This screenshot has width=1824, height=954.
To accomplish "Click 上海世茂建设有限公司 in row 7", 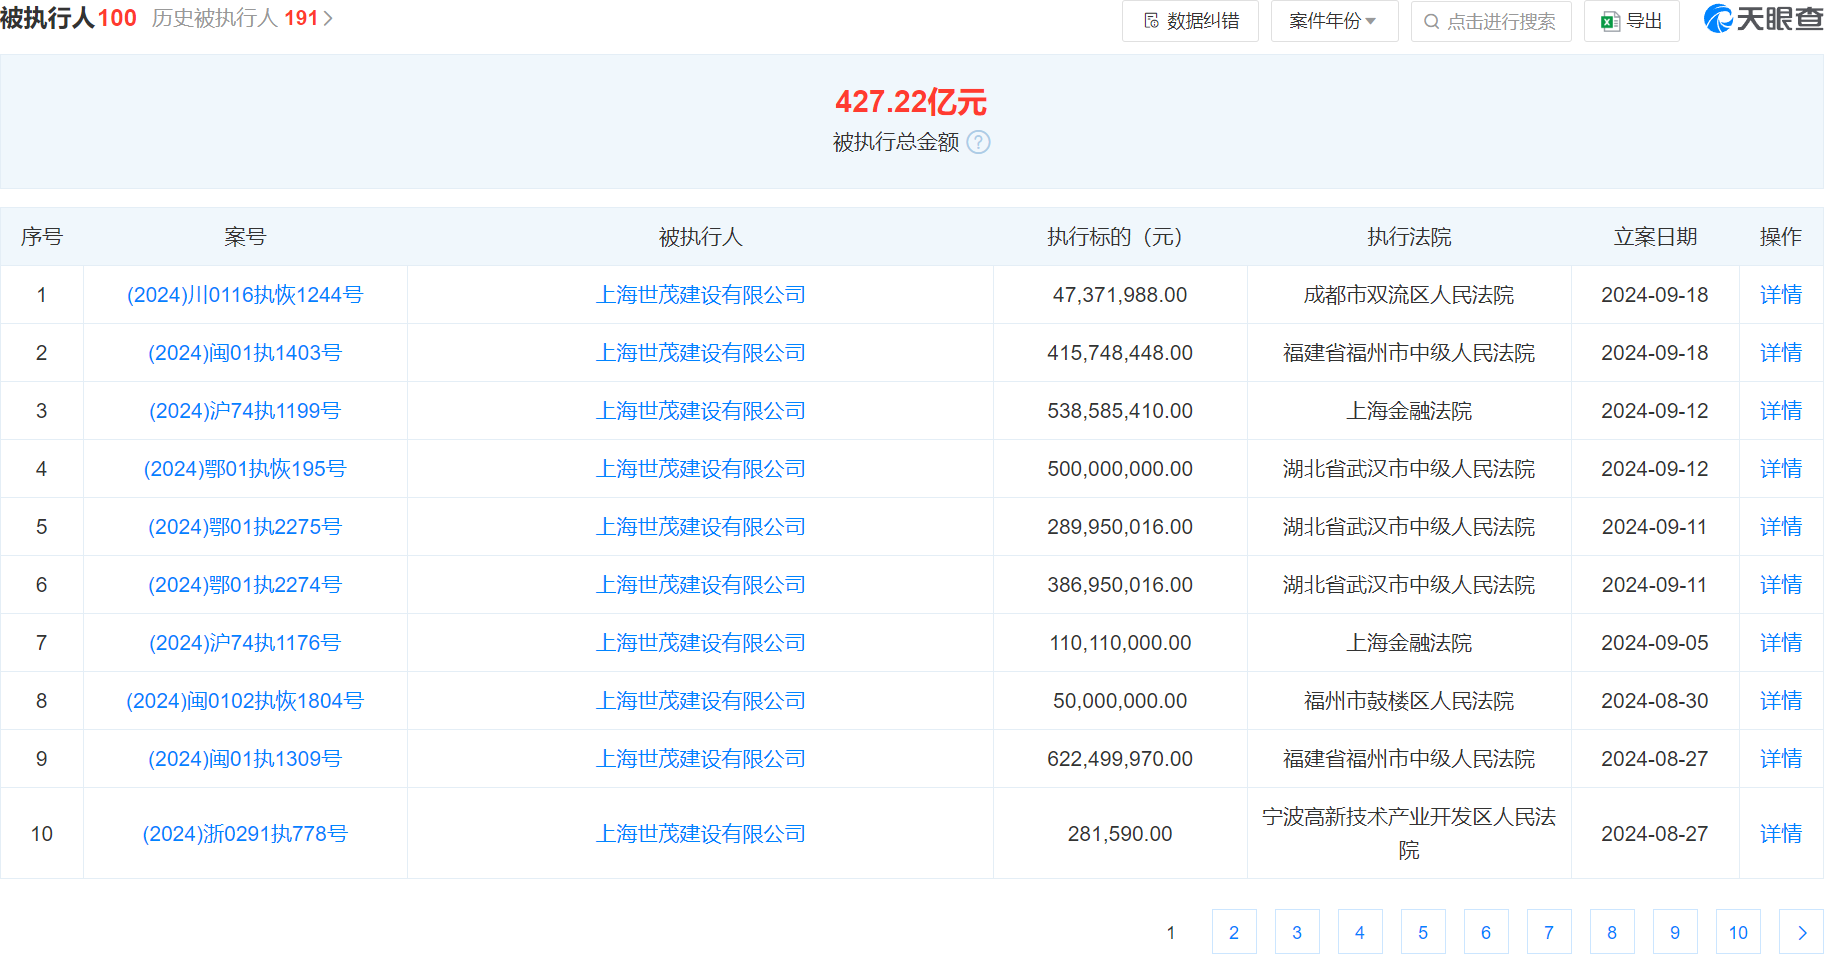I will tap(700, 643).
